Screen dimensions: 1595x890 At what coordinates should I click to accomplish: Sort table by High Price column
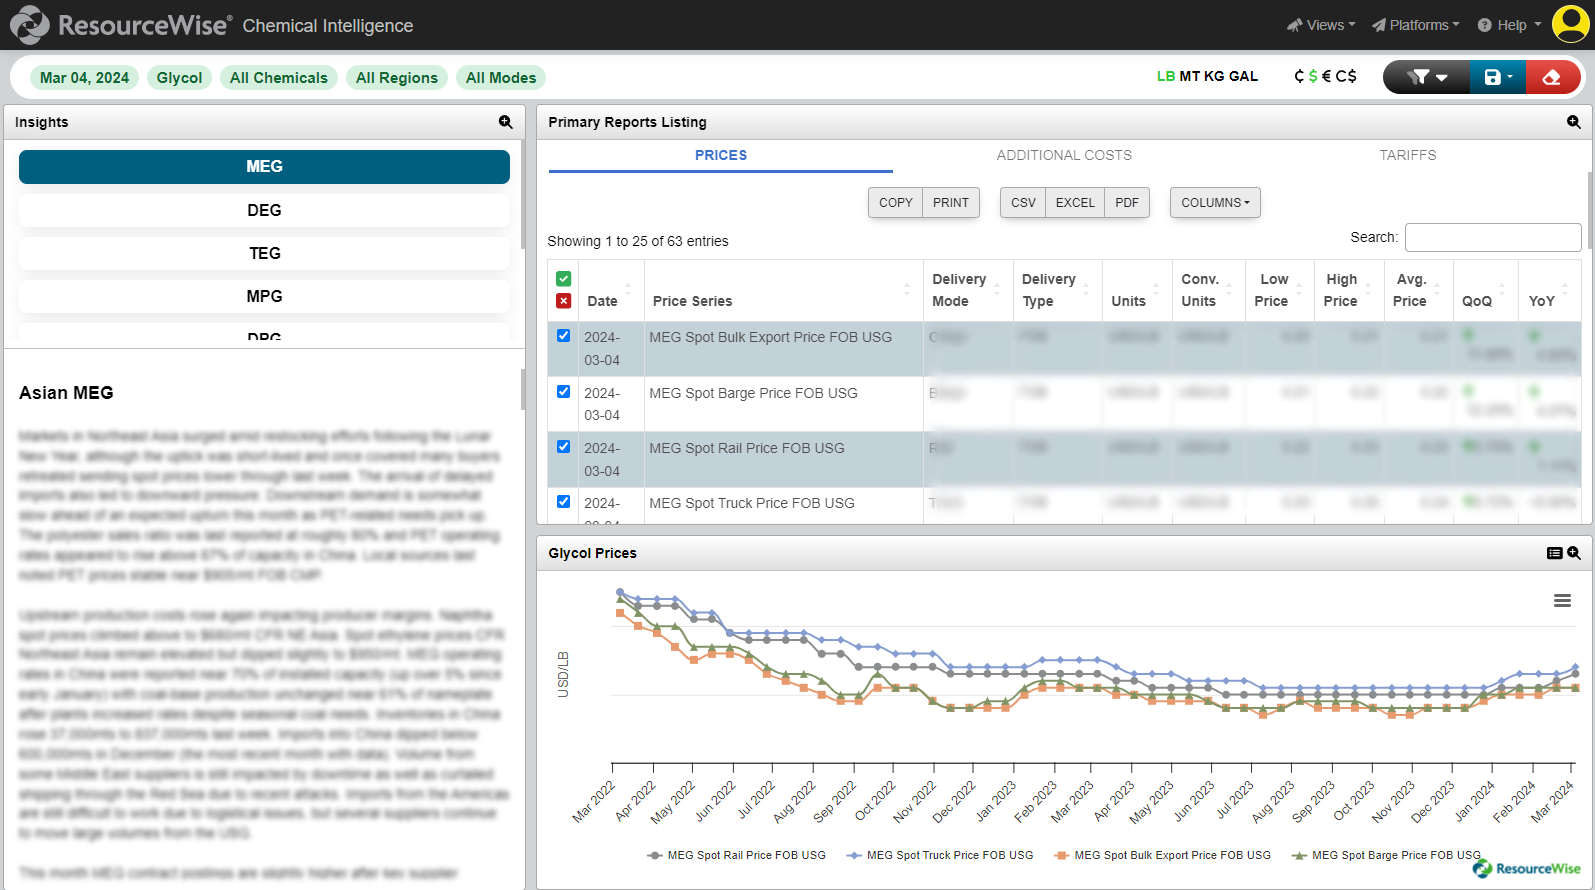point(1349,291)
